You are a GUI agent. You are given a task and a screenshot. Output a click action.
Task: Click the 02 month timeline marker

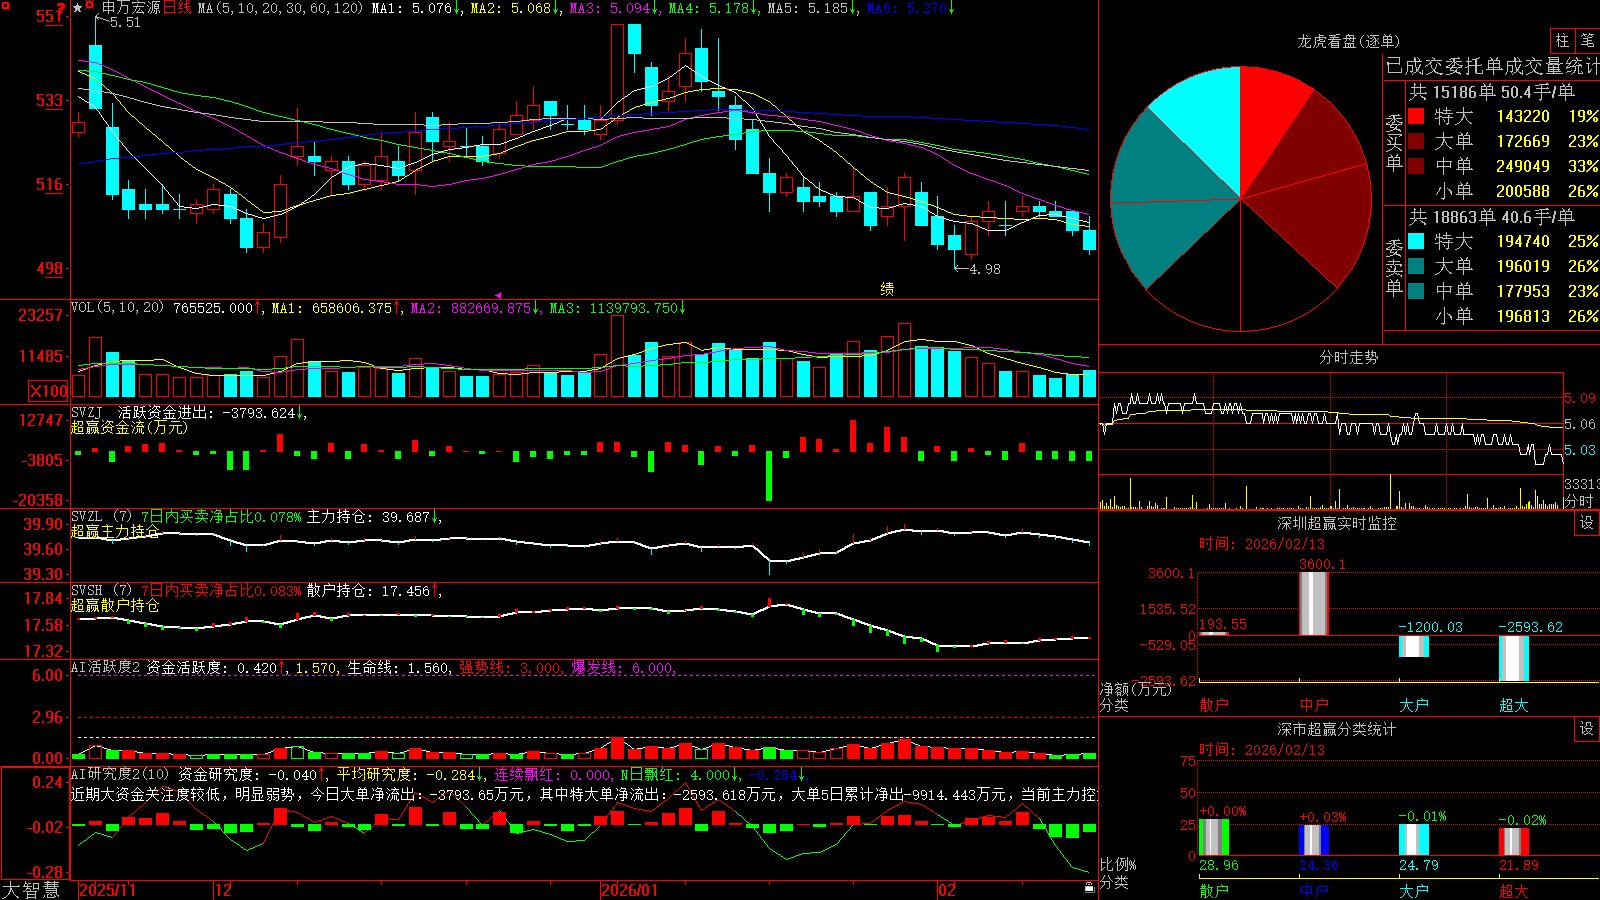[x=947, y=890]
